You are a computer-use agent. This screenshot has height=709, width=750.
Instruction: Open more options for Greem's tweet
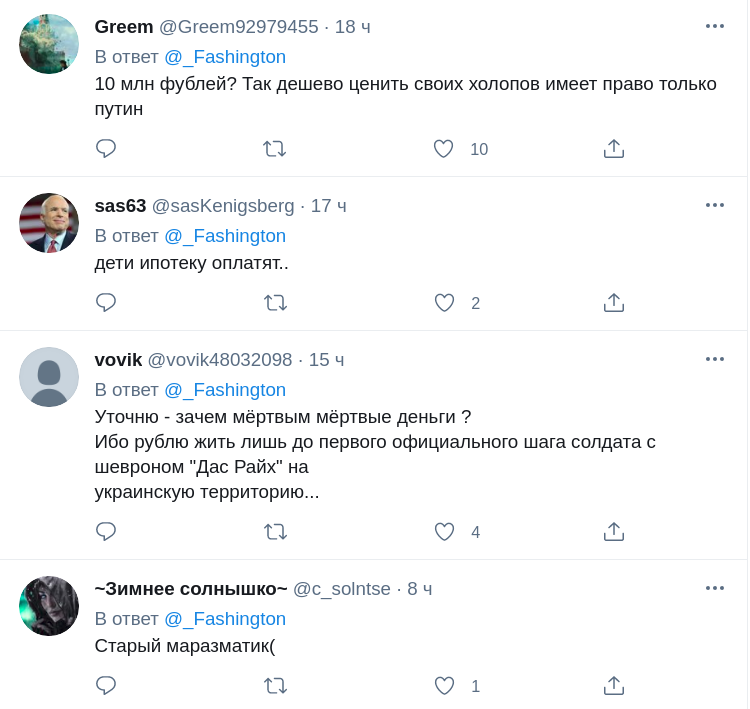[714, 26]
